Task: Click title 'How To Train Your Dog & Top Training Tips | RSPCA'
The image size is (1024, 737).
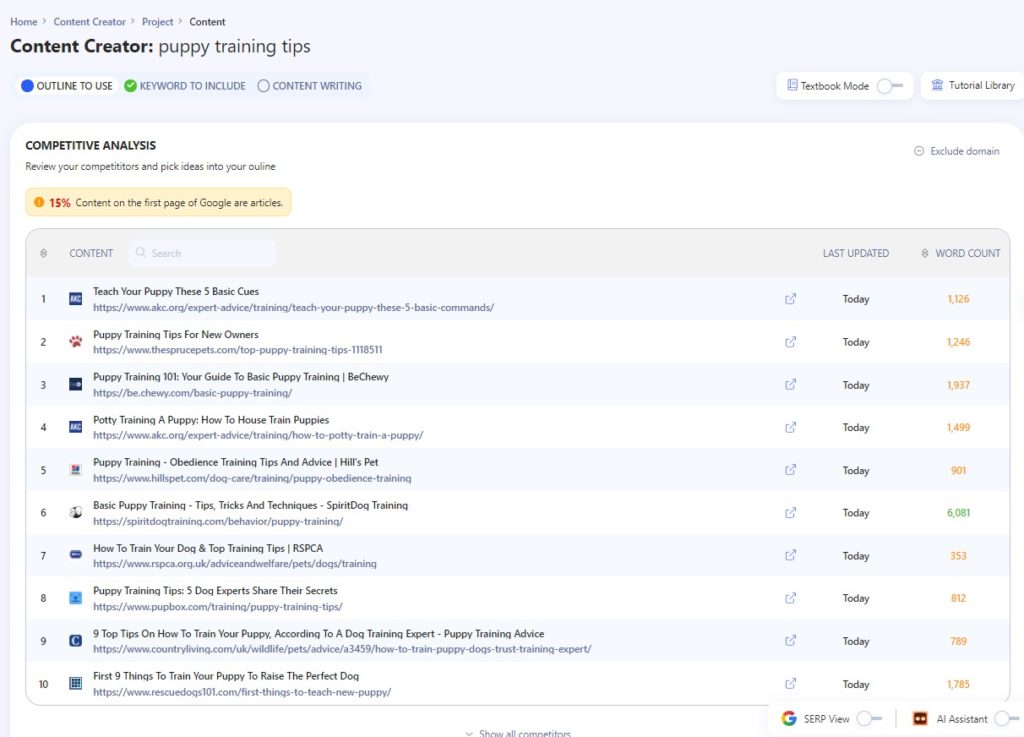Action: tap(208, 548)
